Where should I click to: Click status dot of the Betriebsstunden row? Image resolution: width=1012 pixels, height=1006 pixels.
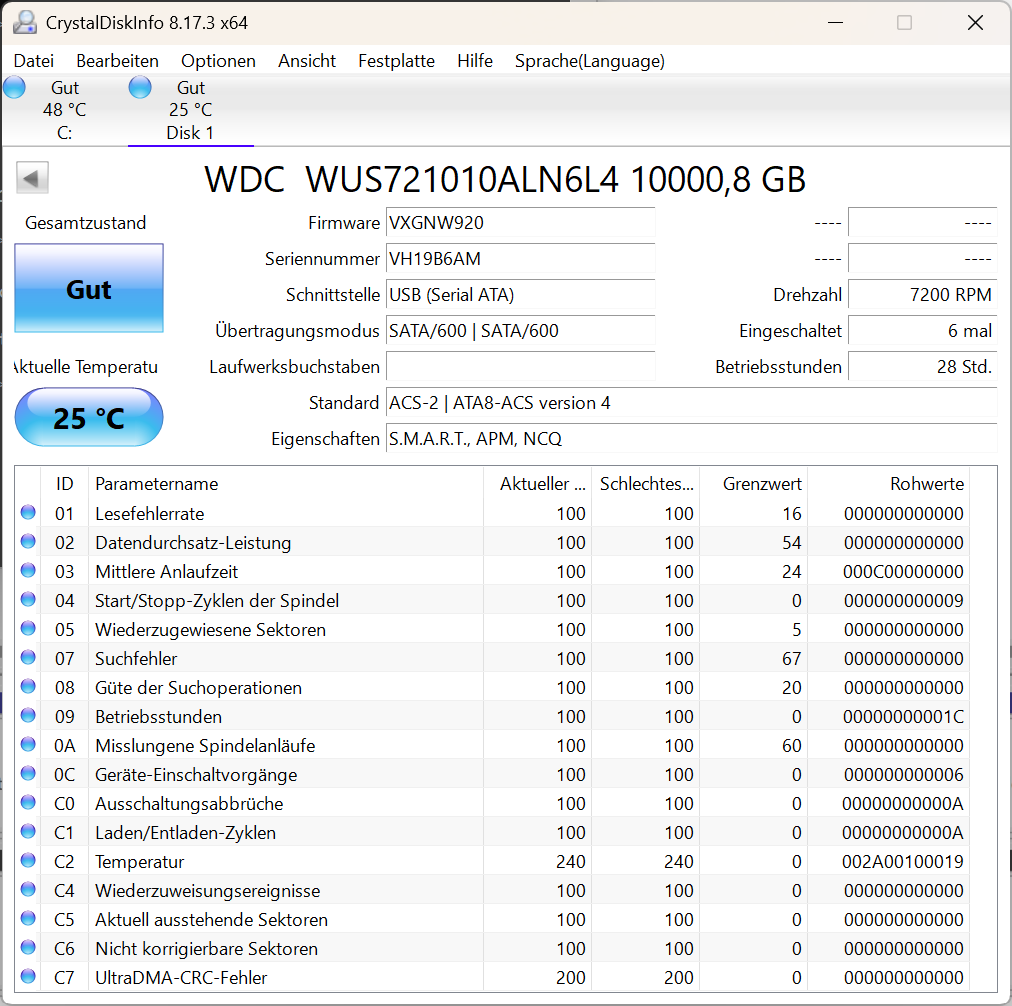click(28, 716)
